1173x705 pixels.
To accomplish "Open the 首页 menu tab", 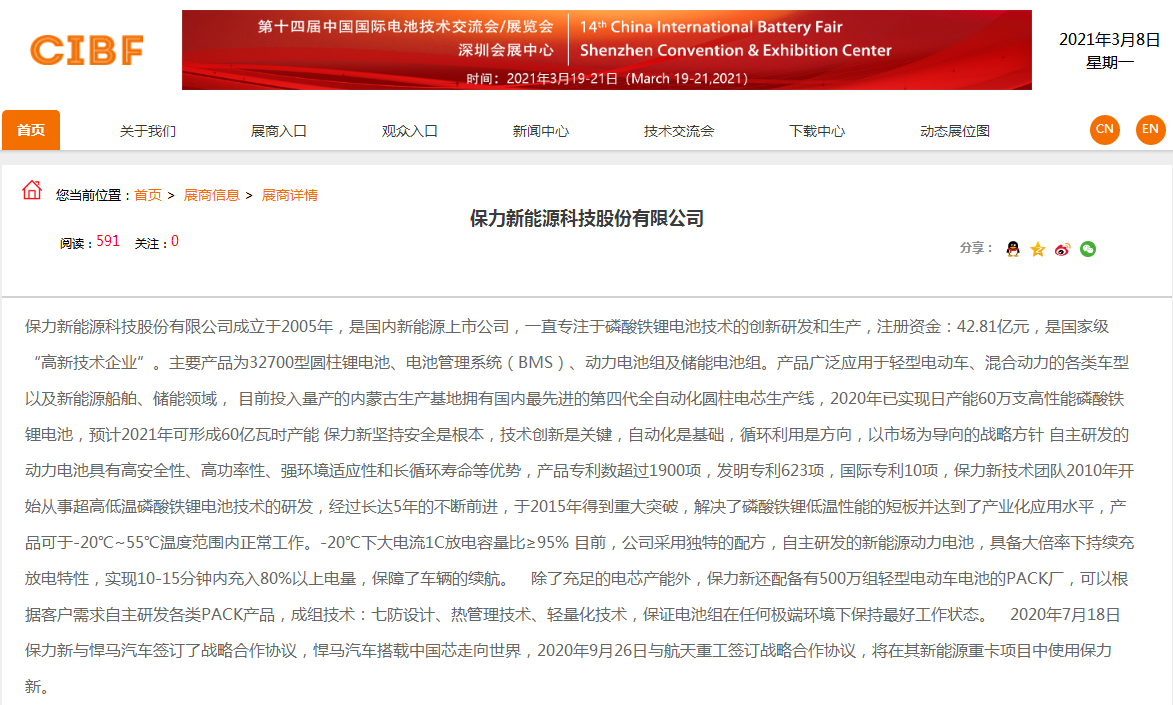I will click(31, 130).
